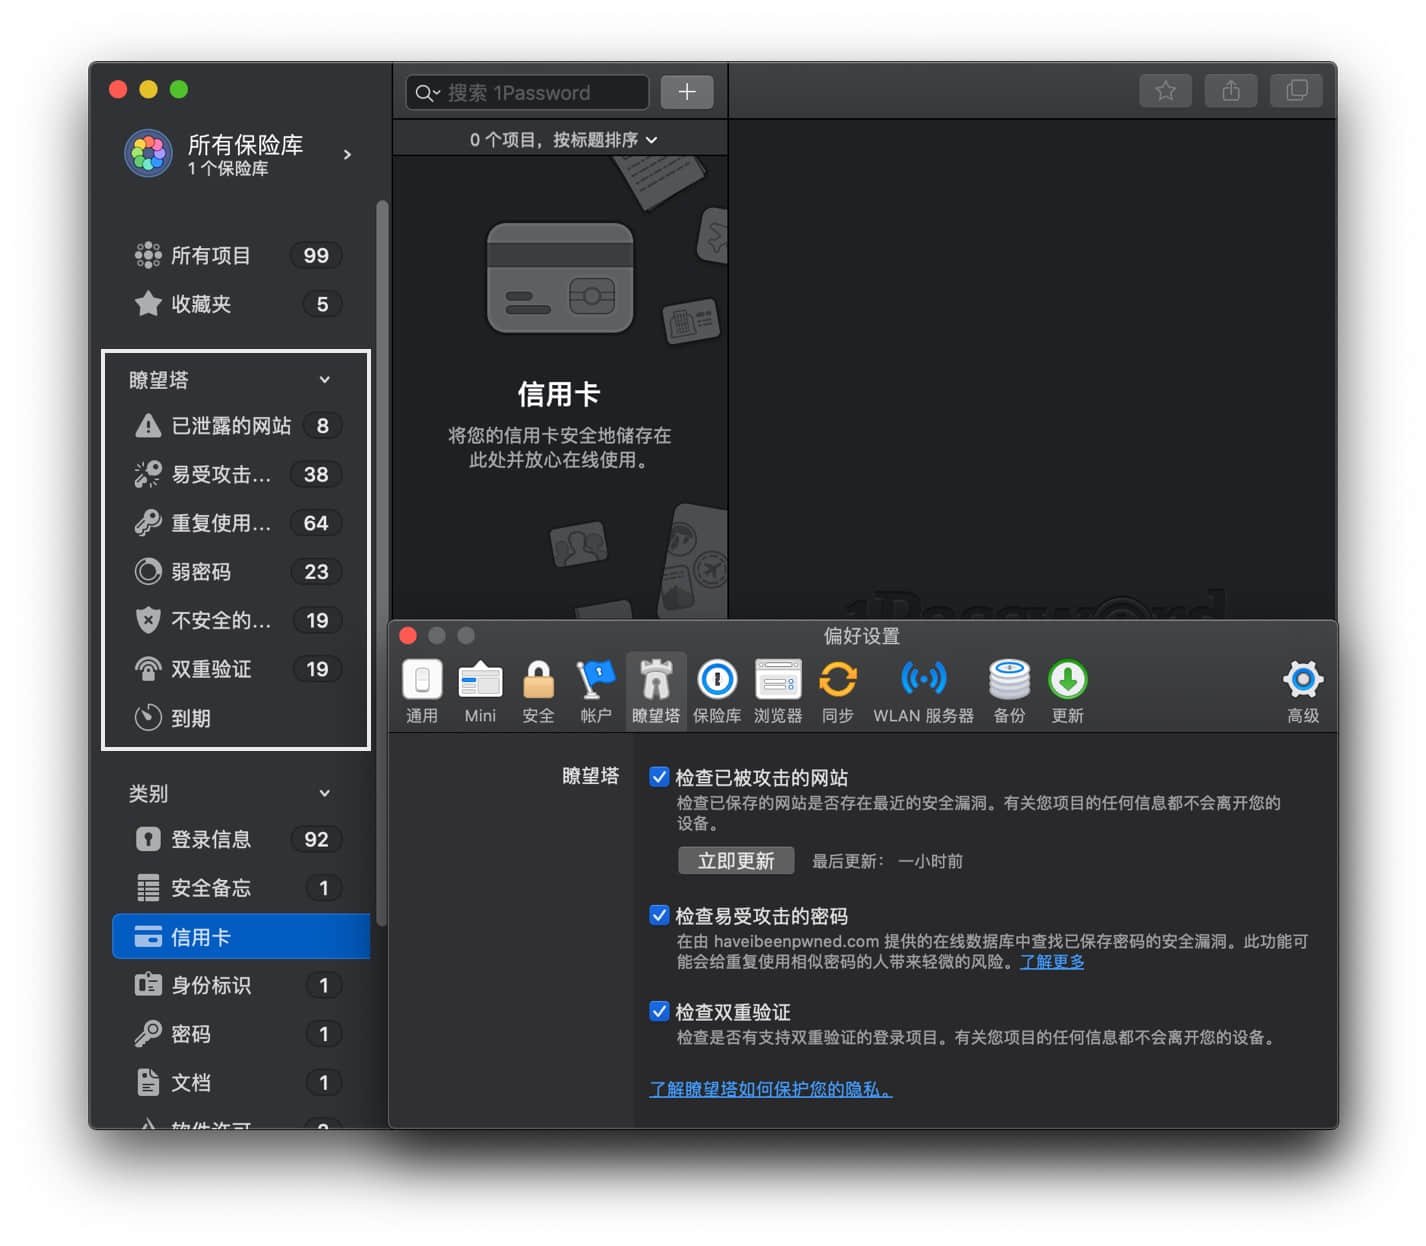The width and height of the screenshot is (1426, 1246).
Task: Select the 瞭望塔 tower preferences icon
Action: (656, 690)
